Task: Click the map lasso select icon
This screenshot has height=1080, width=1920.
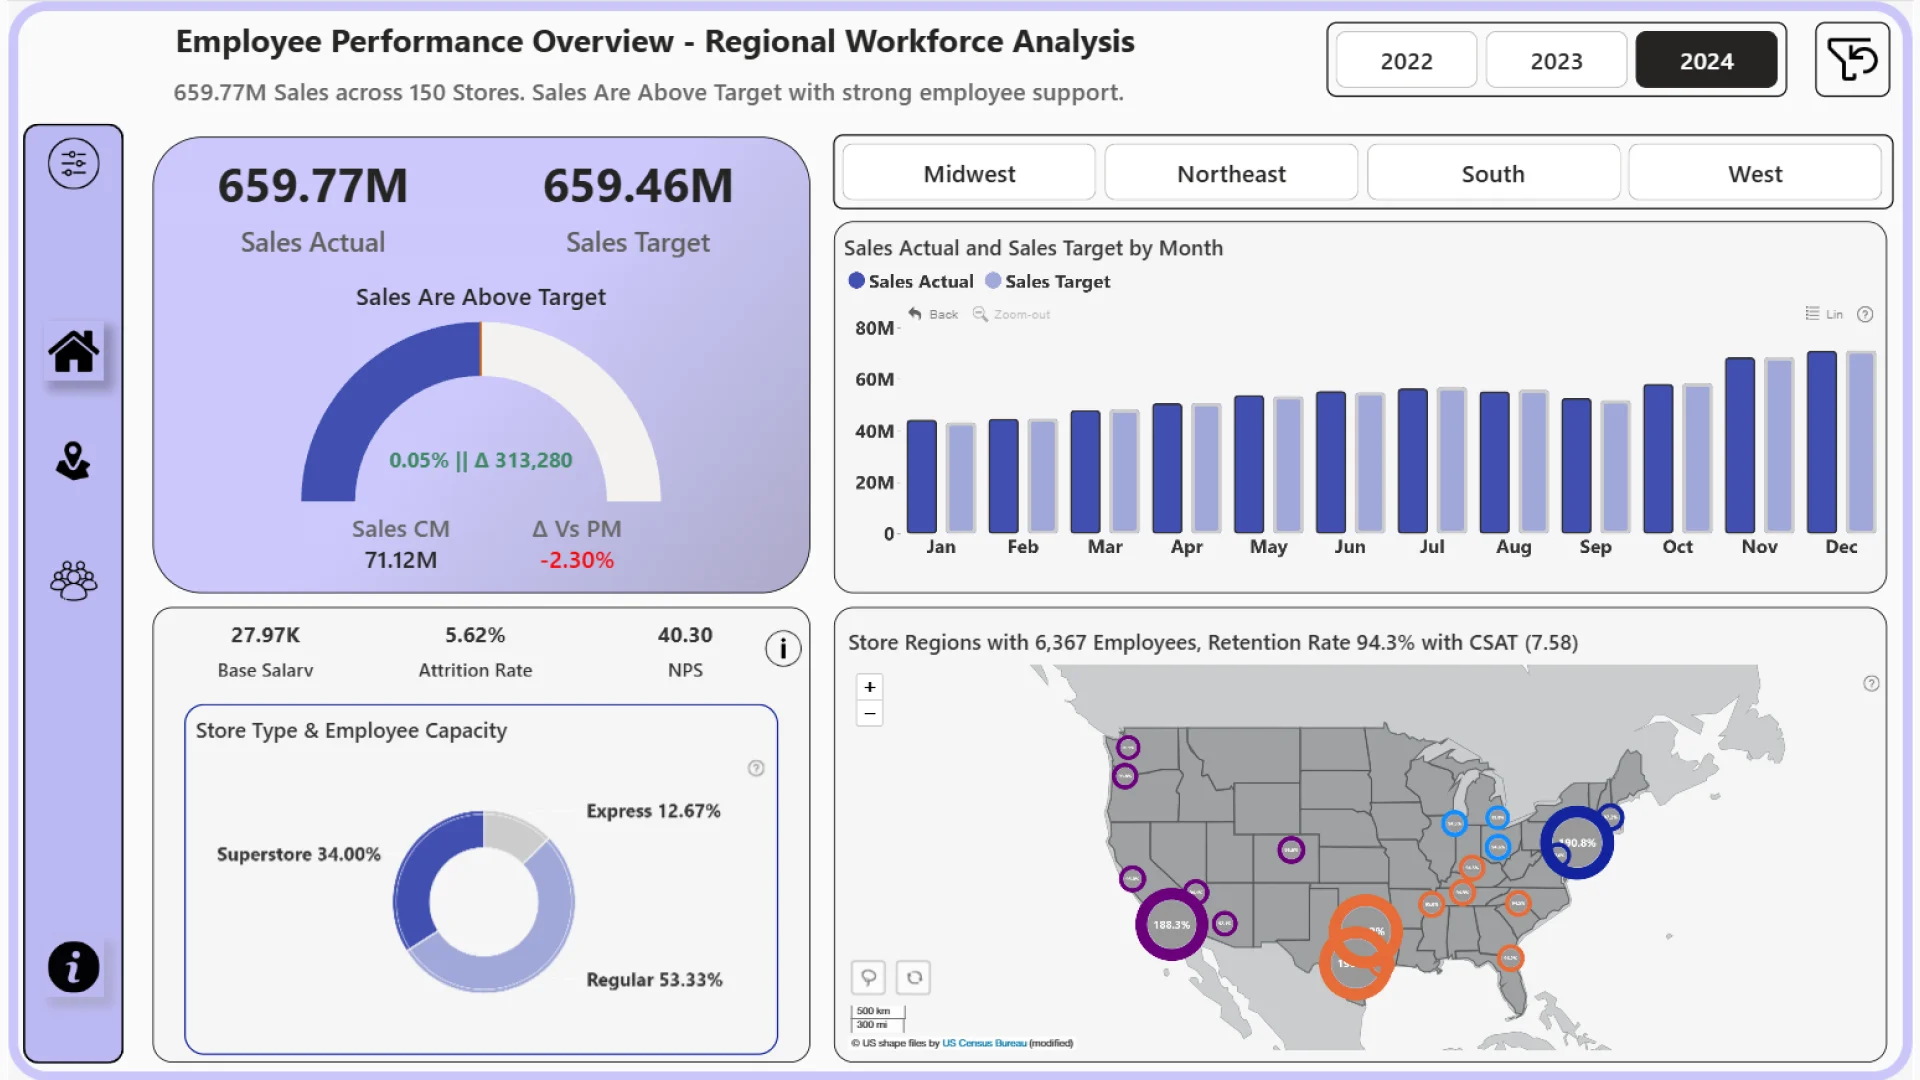Action: coord(868,977)
